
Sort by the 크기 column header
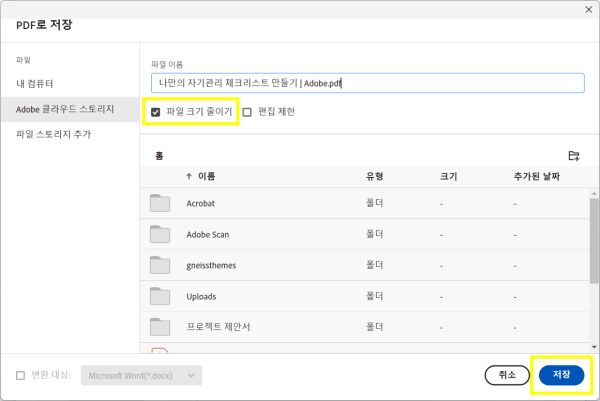(448, 176)
